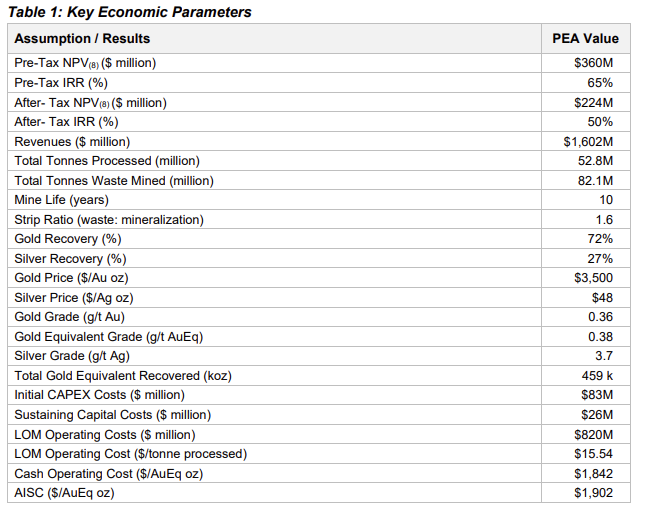Viewport: 645px width, 515px height.
Task: Click the 'Table 1: Key Economic Parameters' title
Action: (x=131, y=12)
